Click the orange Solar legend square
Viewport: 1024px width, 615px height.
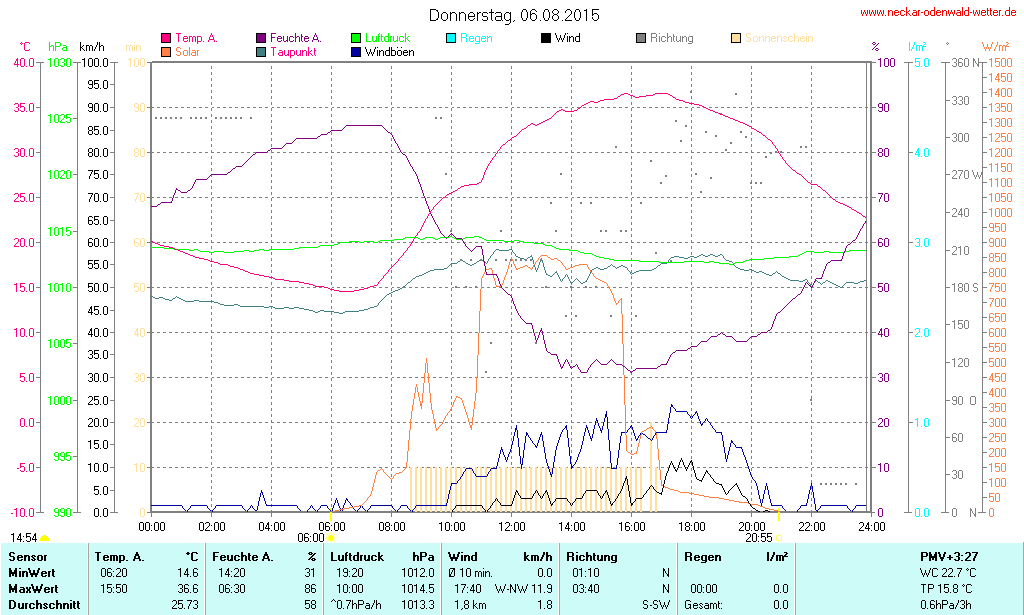point(166,51)
